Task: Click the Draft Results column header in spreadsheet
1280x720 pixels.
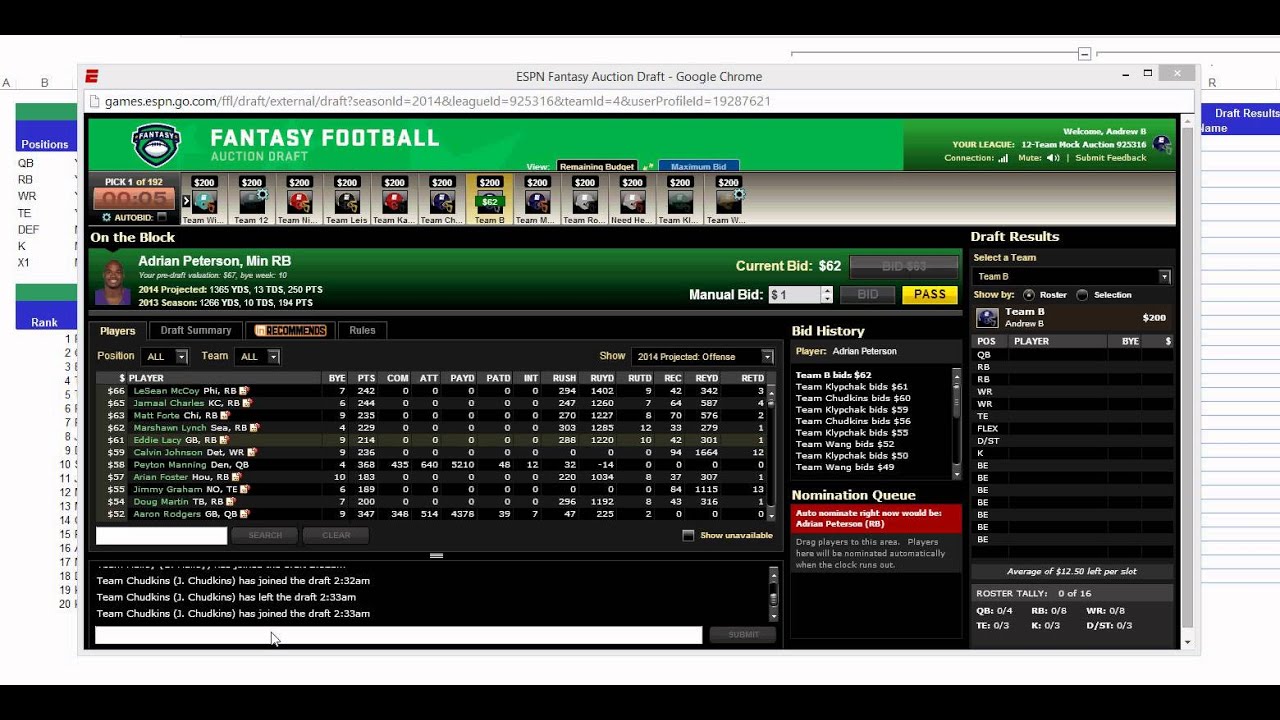Action: click(1246, 113)
